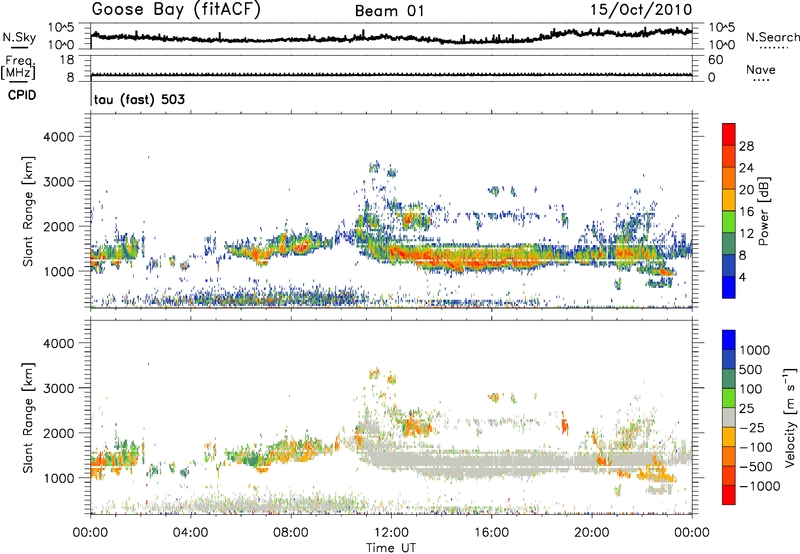The image size is (800, 554).
Task: Click the Velocity [m s-1] colorbar label
Action: [x=790, y=417]
